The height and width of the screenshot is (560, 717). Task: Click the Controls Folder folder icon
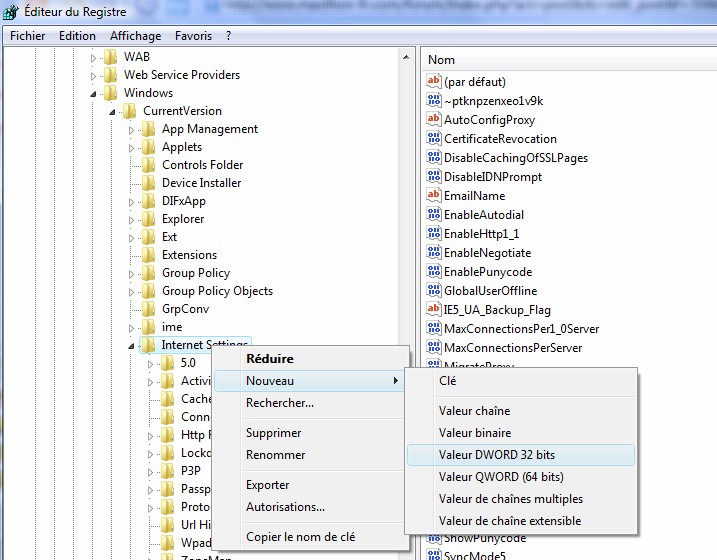click(148, 165)
